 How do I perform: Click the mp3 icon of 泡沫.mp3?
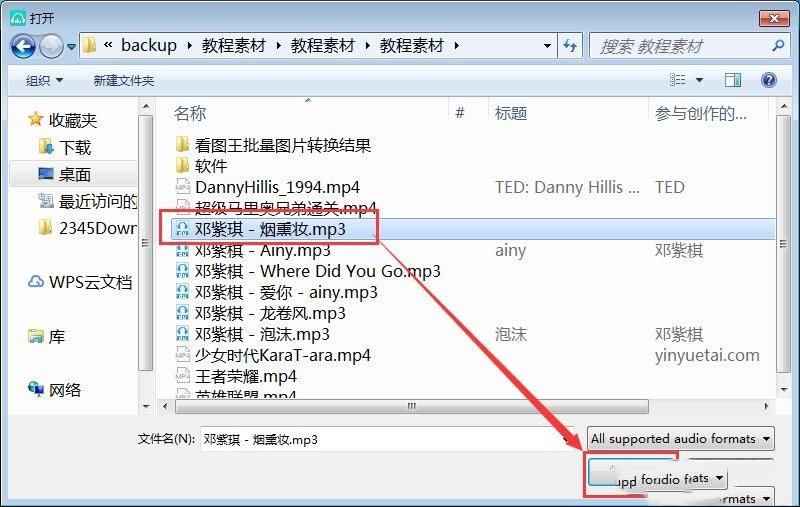[x=182, y=333]
